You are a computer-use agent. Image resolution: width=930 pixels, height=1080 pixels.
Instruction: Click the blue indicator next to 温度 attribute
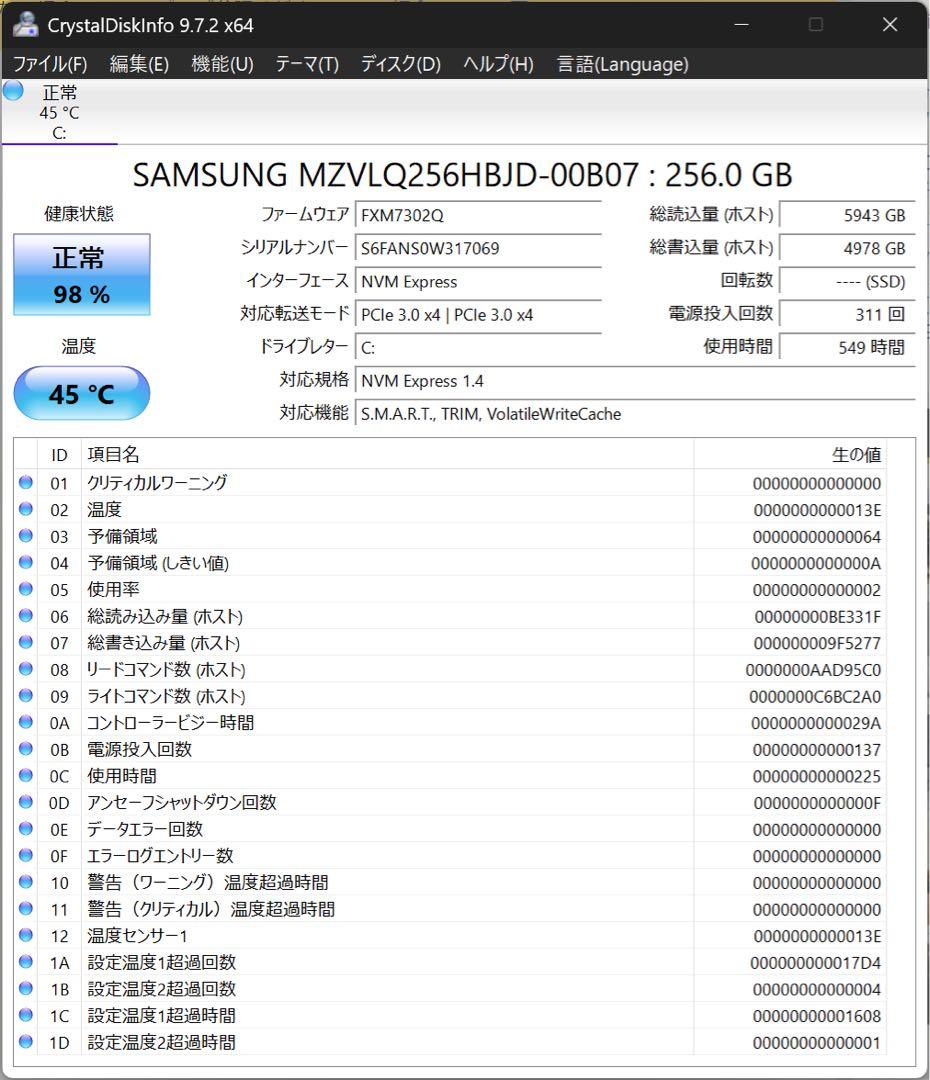pos(26,510)
